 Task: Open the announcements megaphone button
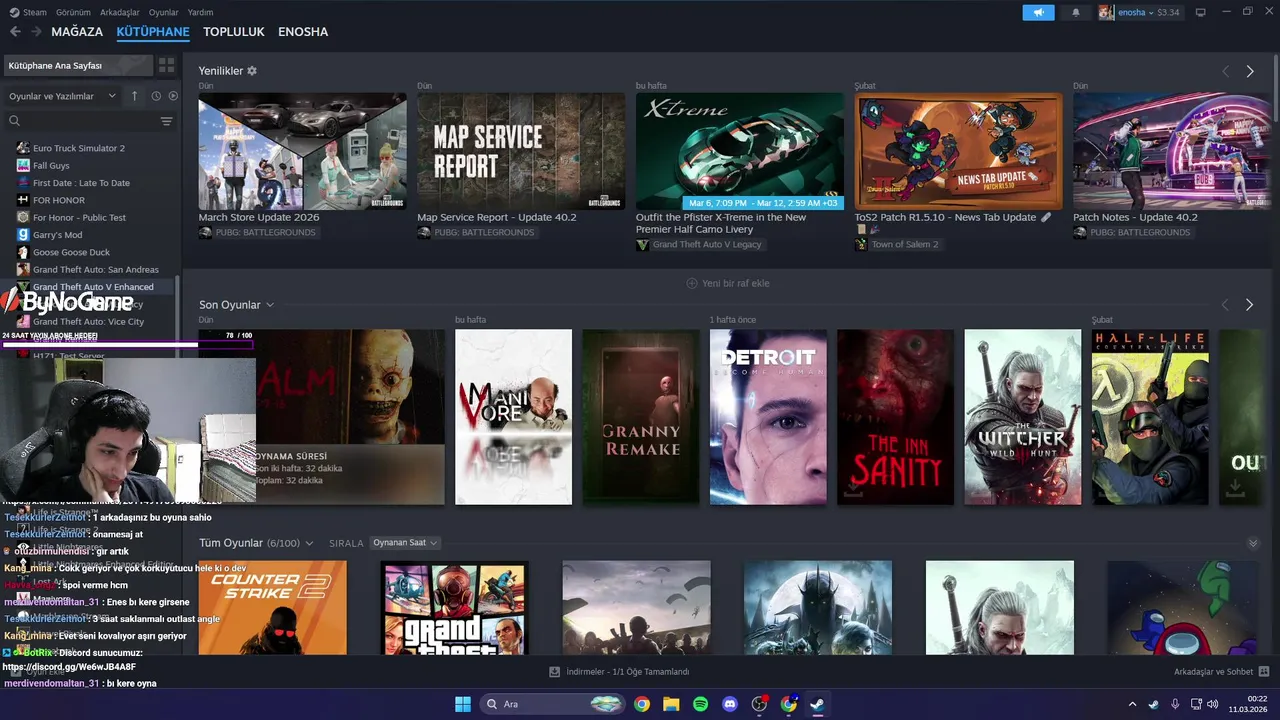pyautogui.click(x=1038, y=12)
